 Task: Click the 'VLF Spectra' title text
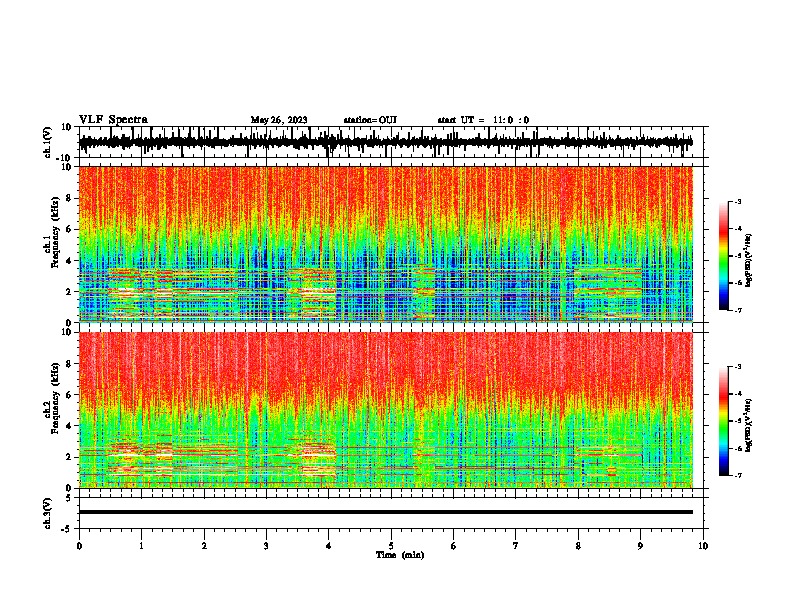(x=113, y=120)
